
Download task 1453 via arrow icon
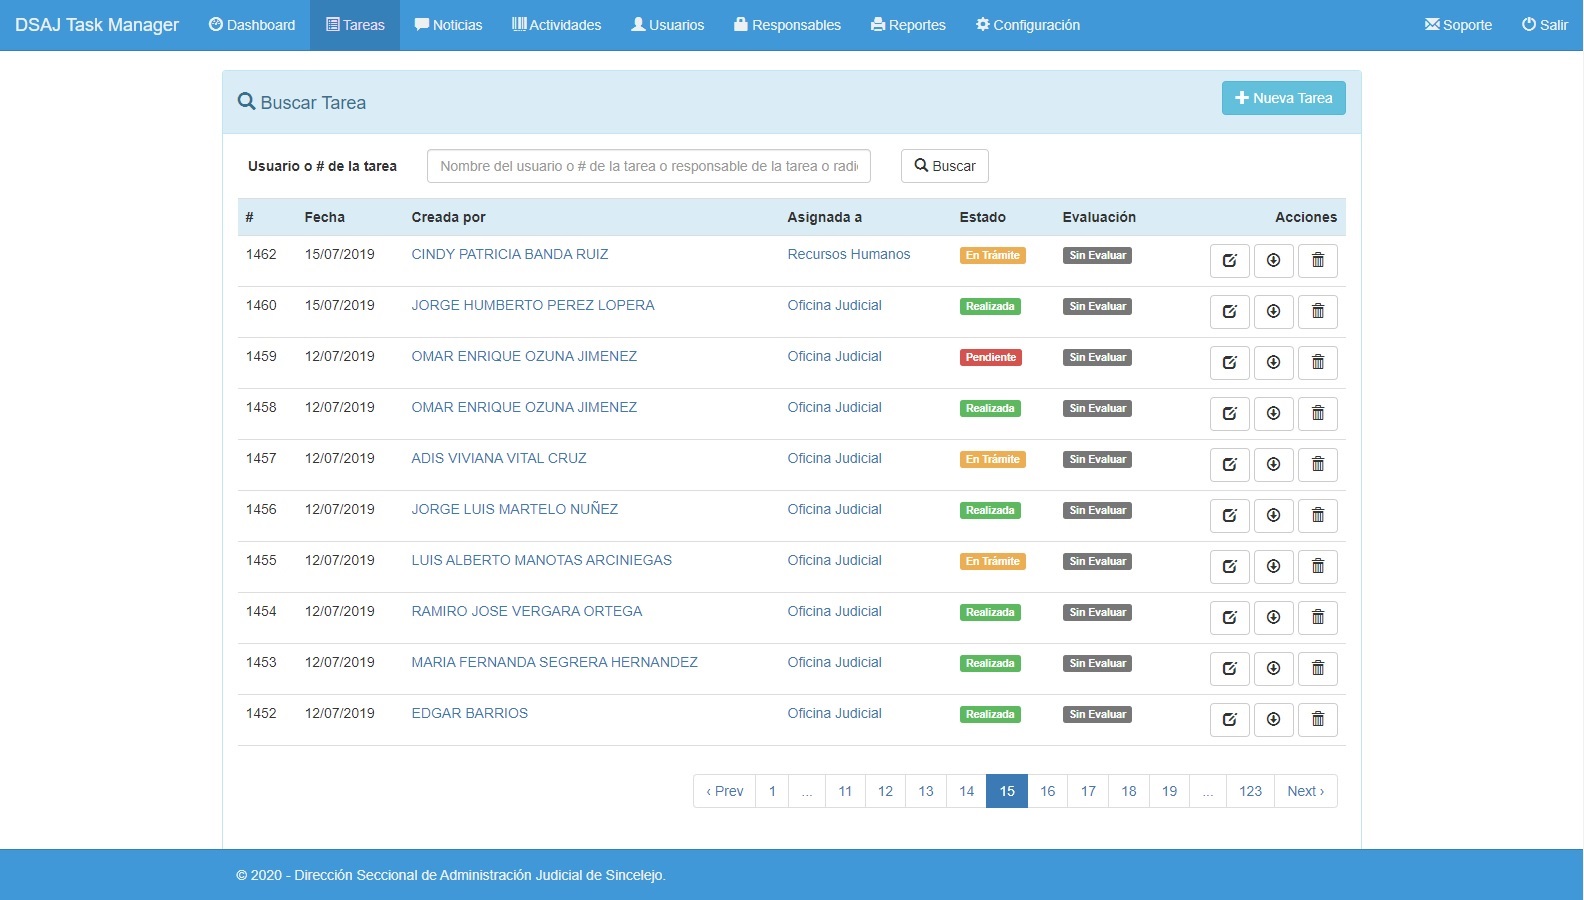[x=1273, y=669]
